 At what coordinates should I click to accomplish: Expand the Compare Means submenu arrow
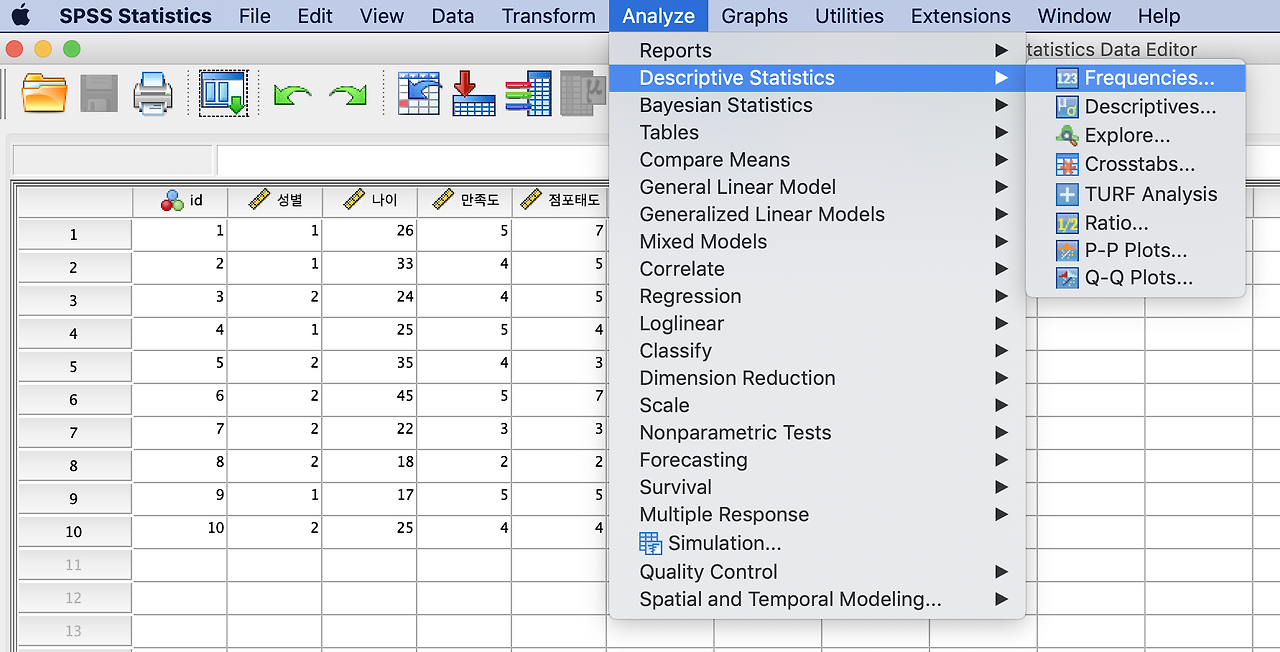1001,160
